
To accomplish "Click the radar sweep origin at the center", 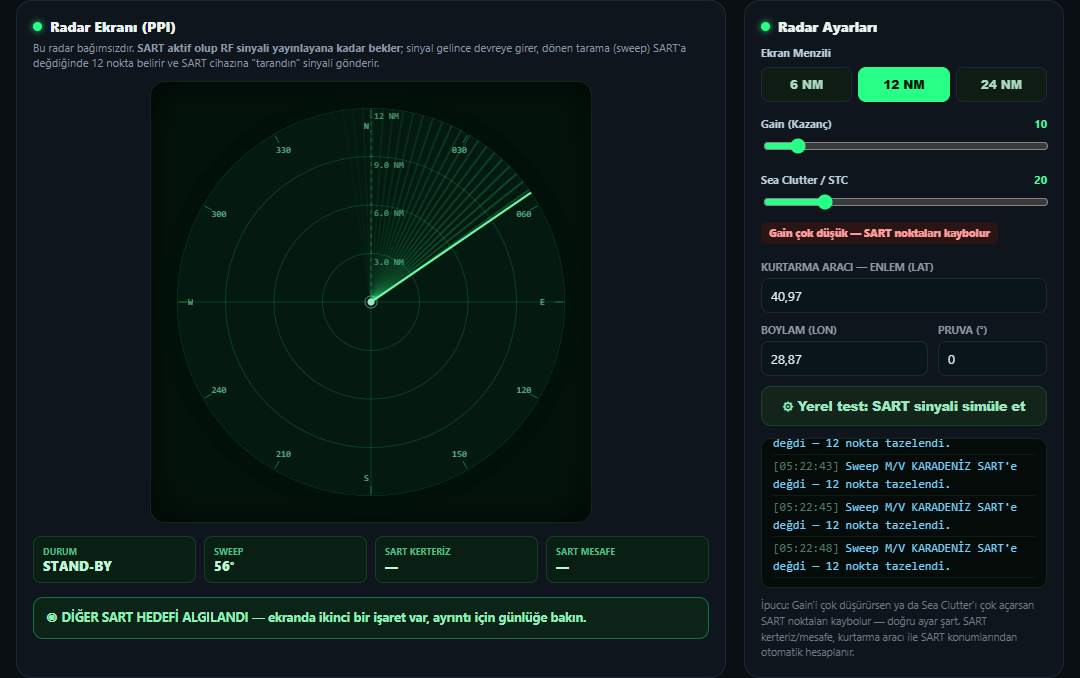I will [x=371, y=302].
